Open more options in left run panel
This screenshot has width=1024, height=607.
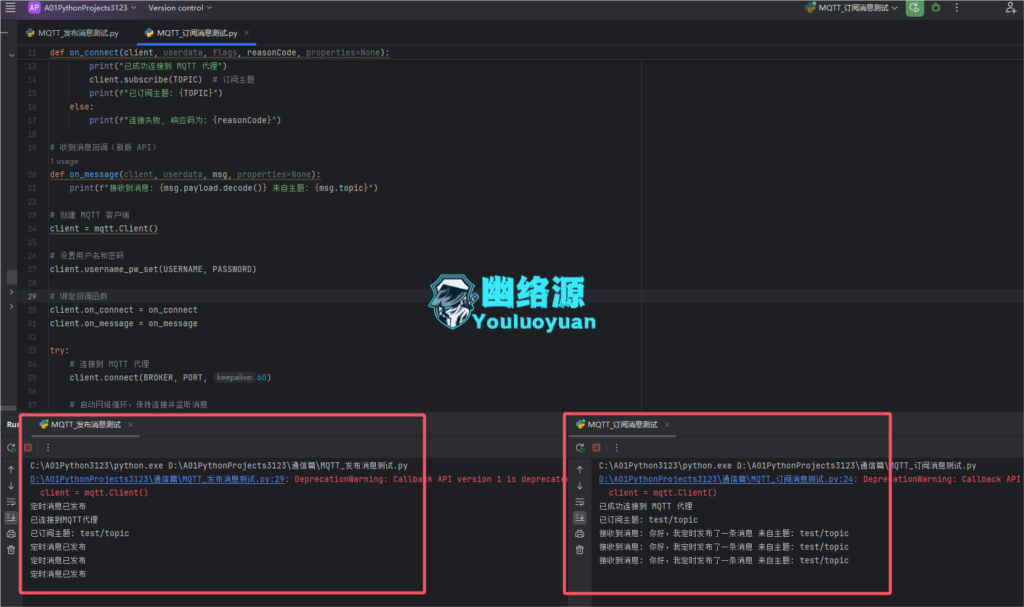[48, 448]
